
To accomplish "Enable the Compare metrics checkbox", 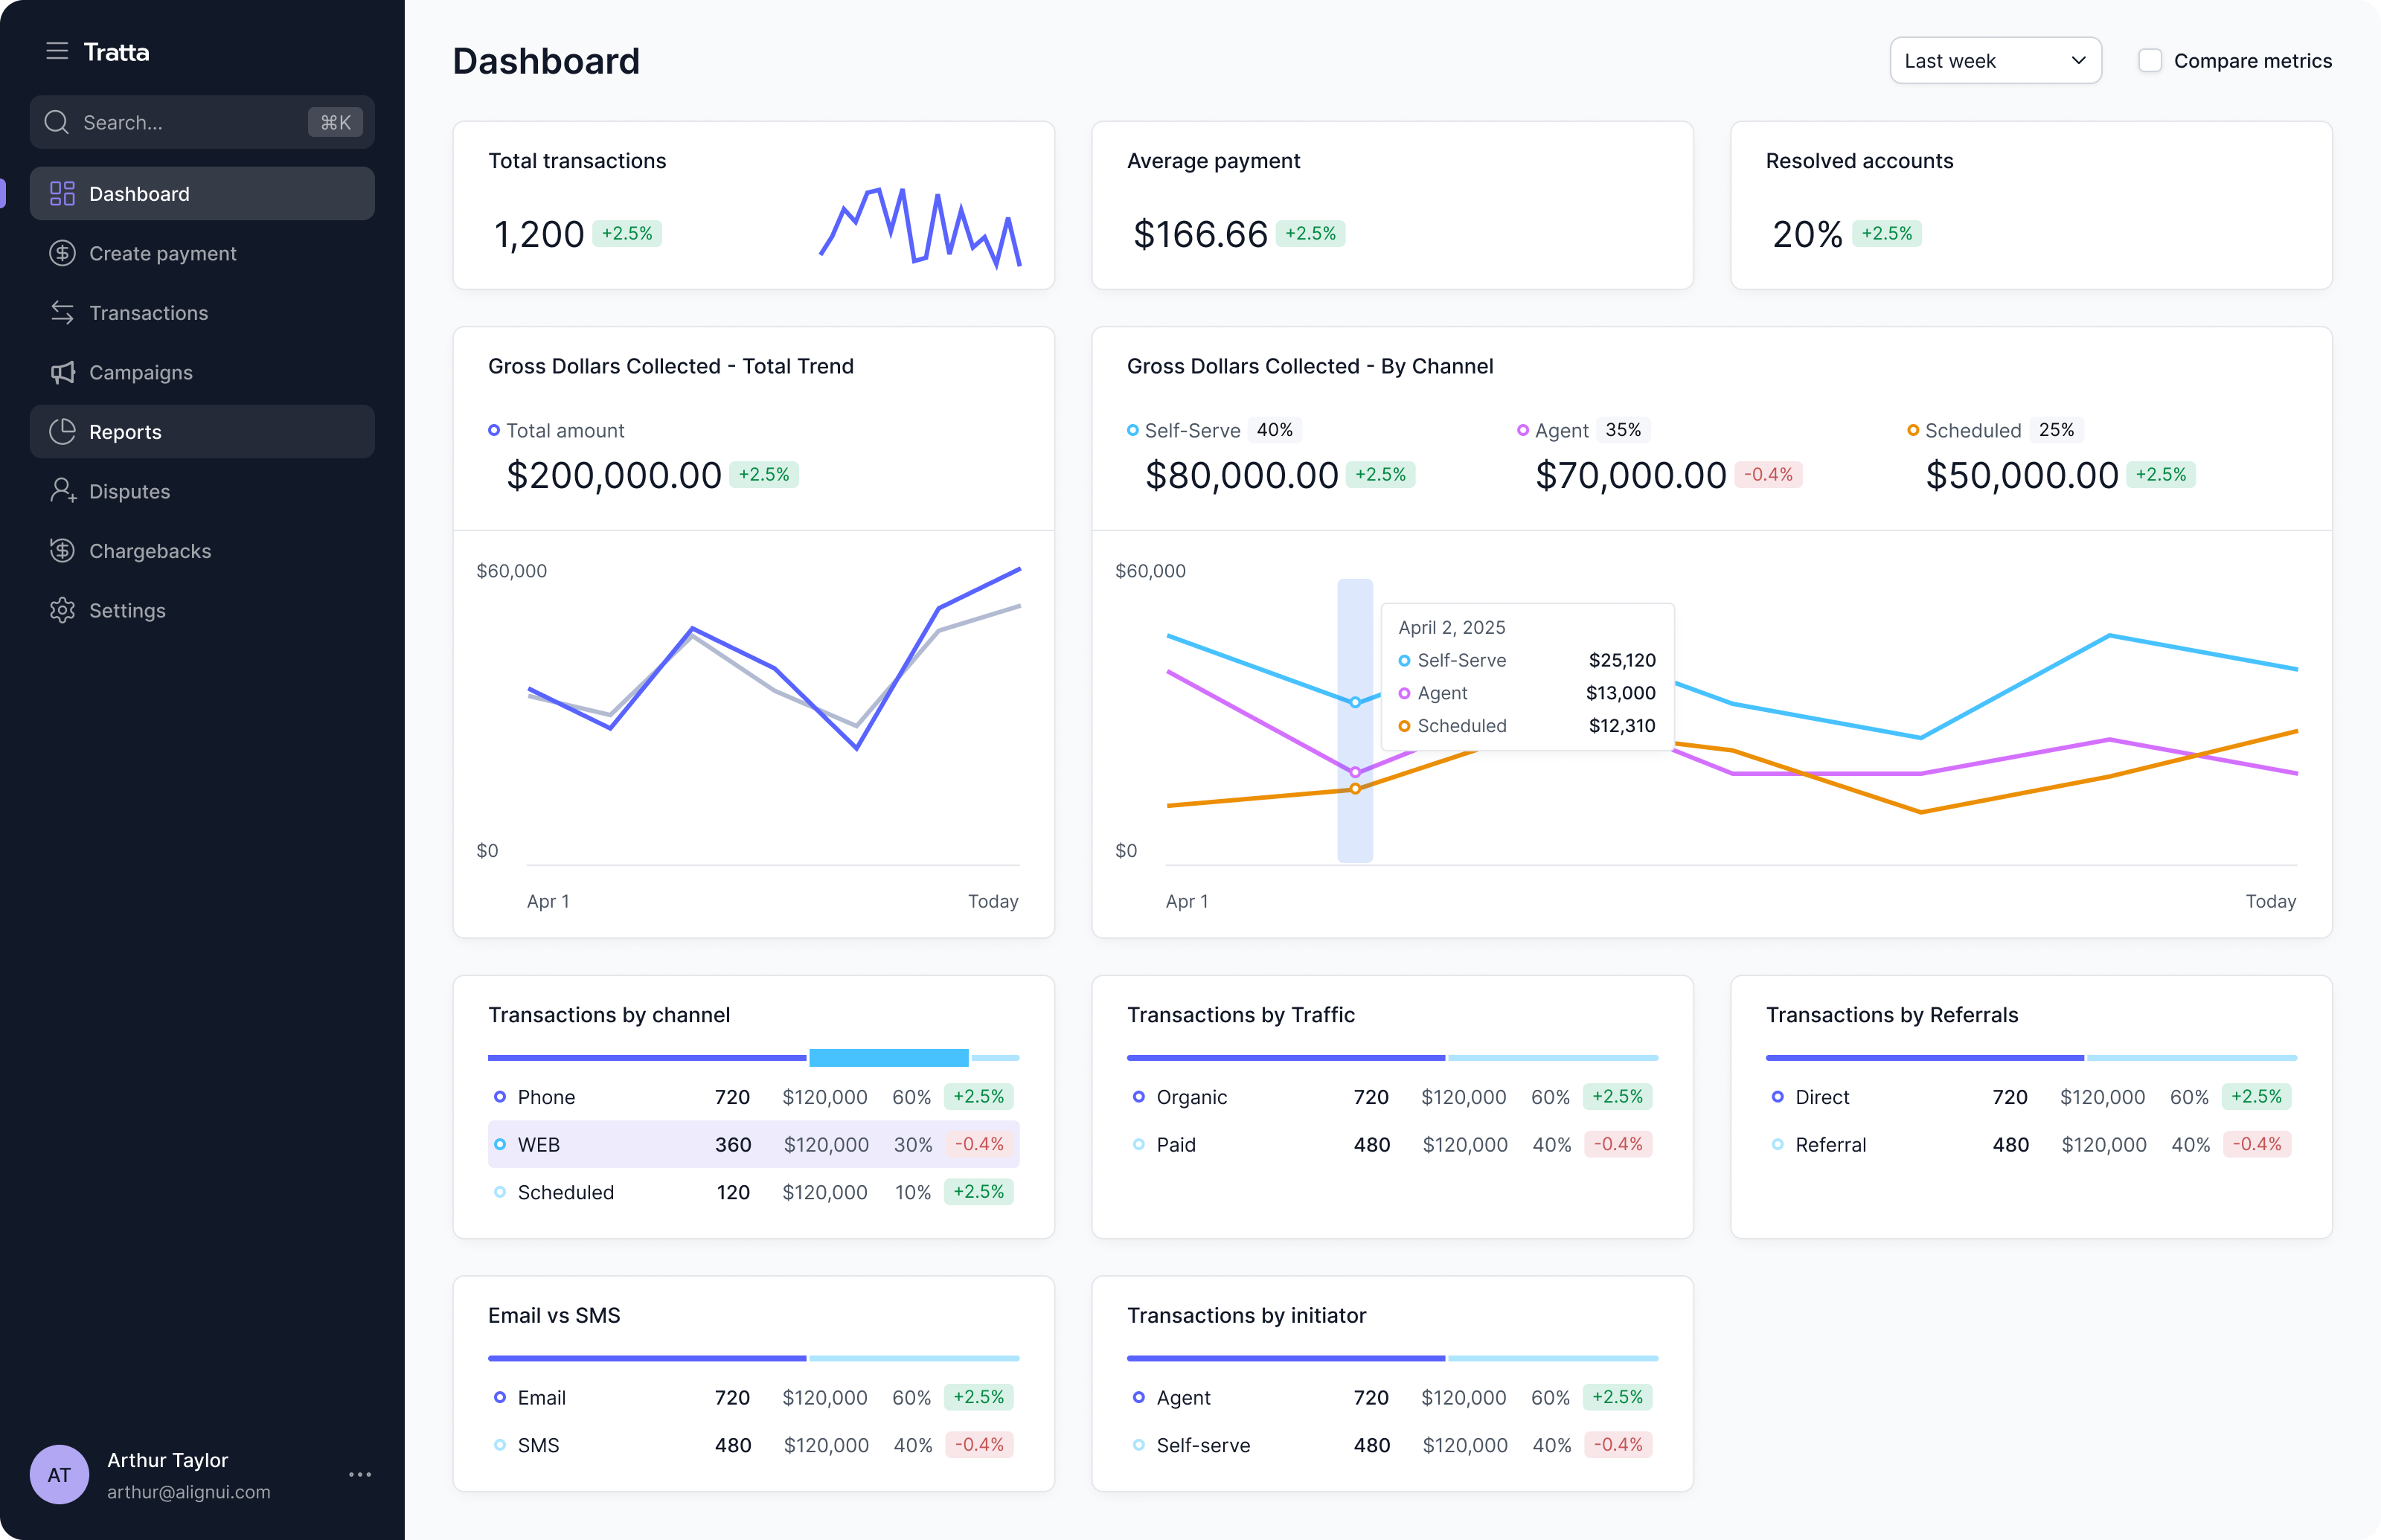I will (2149, 61).
